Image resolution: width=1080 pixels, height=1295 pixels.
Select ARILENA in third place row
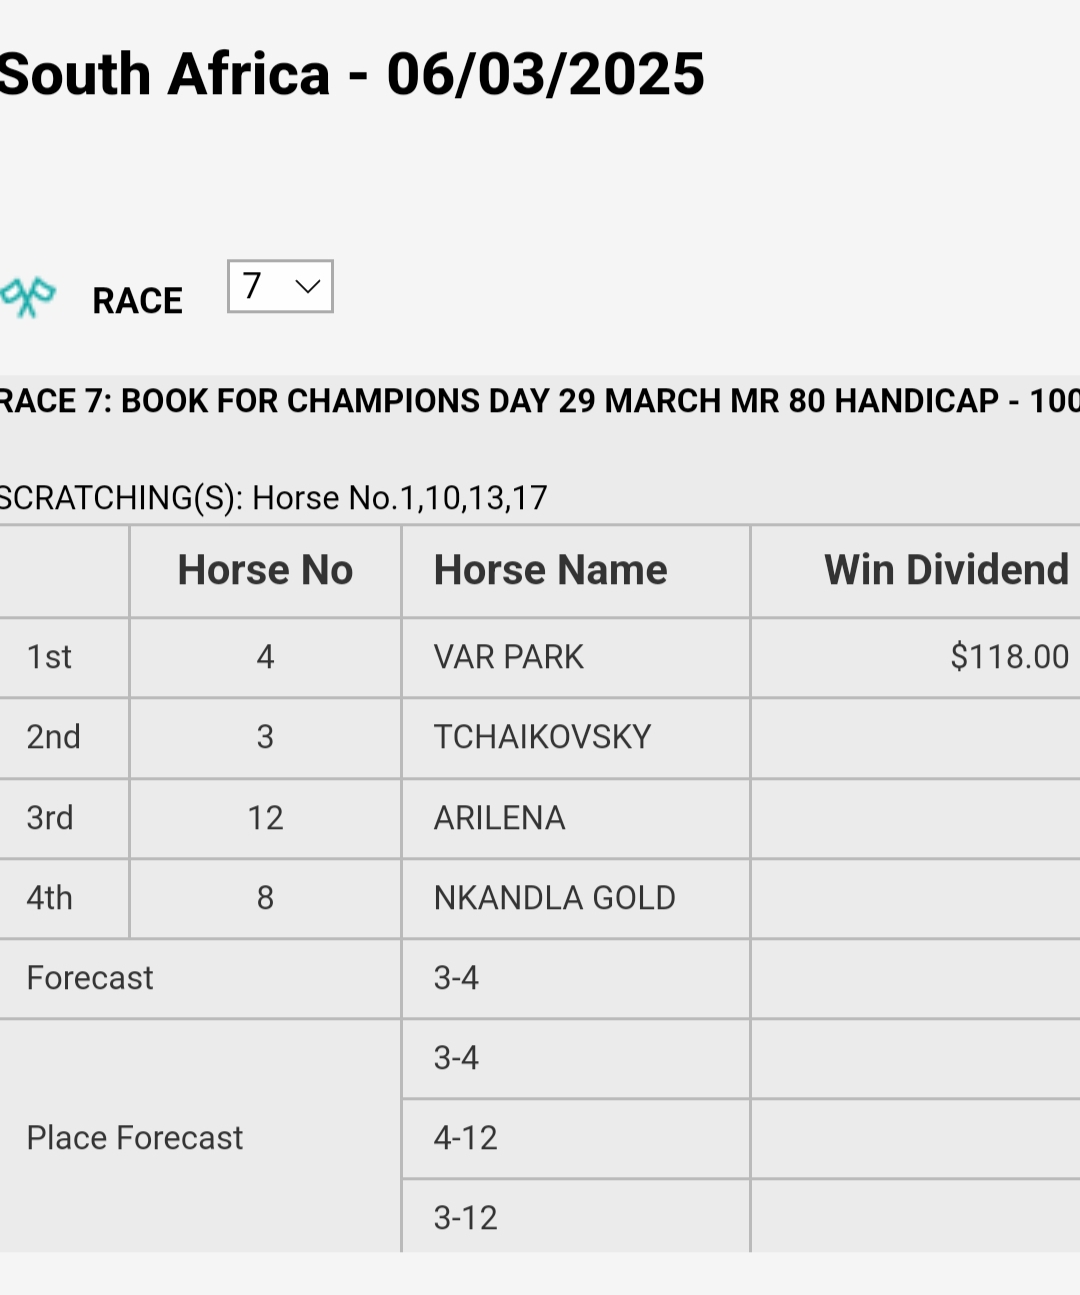click(499, 818)
